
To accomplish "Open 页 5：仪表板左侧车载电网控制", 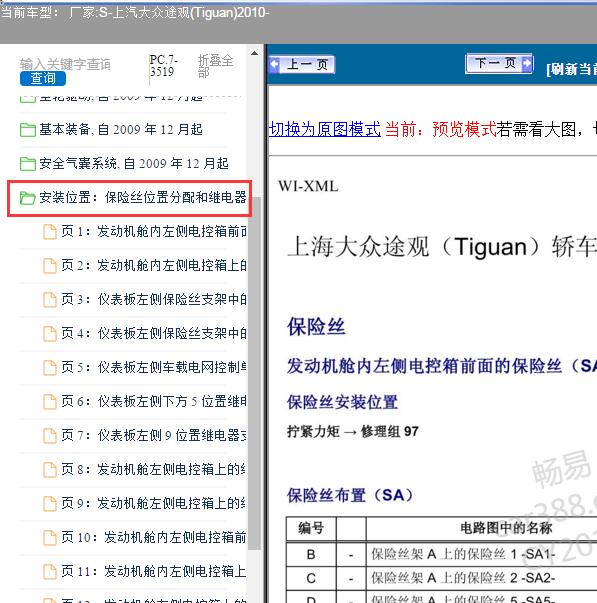I will (154, 367).
